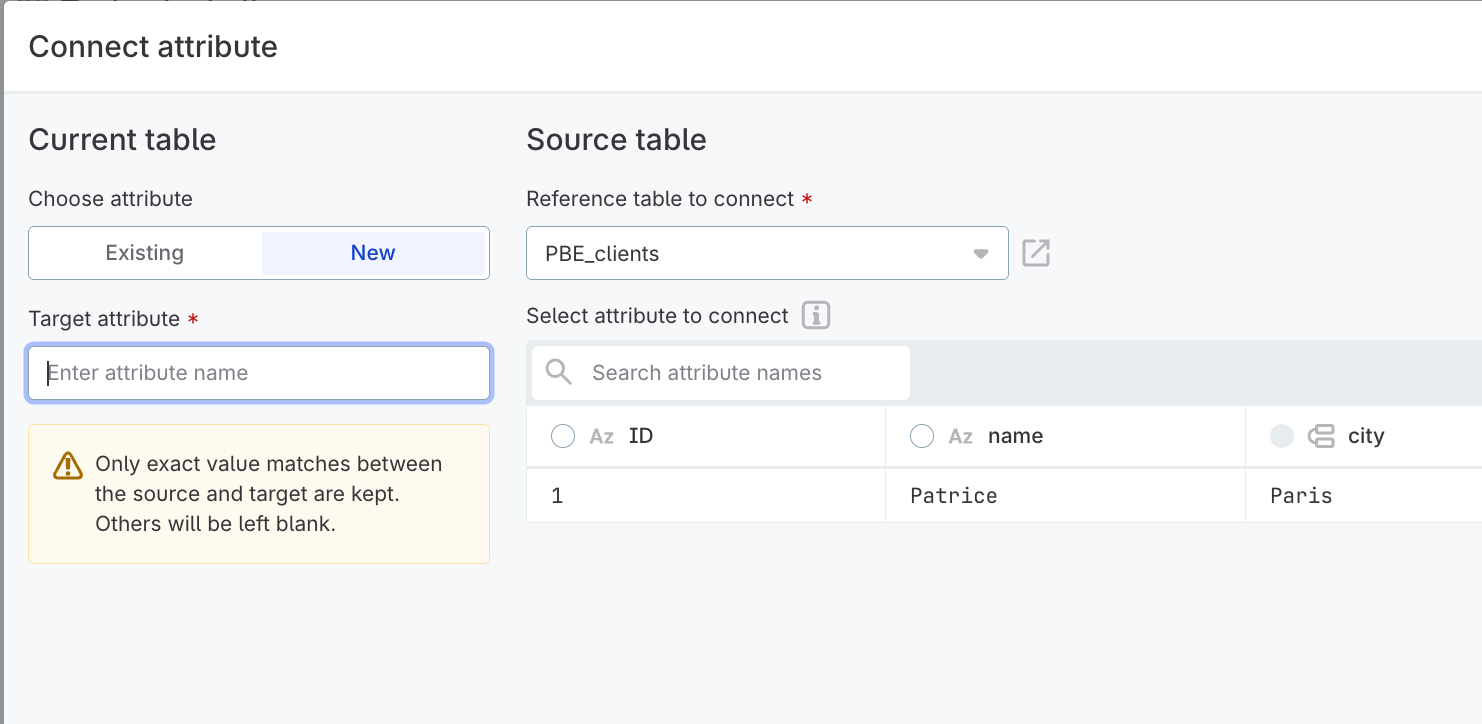Image resolution: width=1482 pixels, height=724 pixels.
Task: Switch to the Existing attribute tab
Action: tap(144, 253)
